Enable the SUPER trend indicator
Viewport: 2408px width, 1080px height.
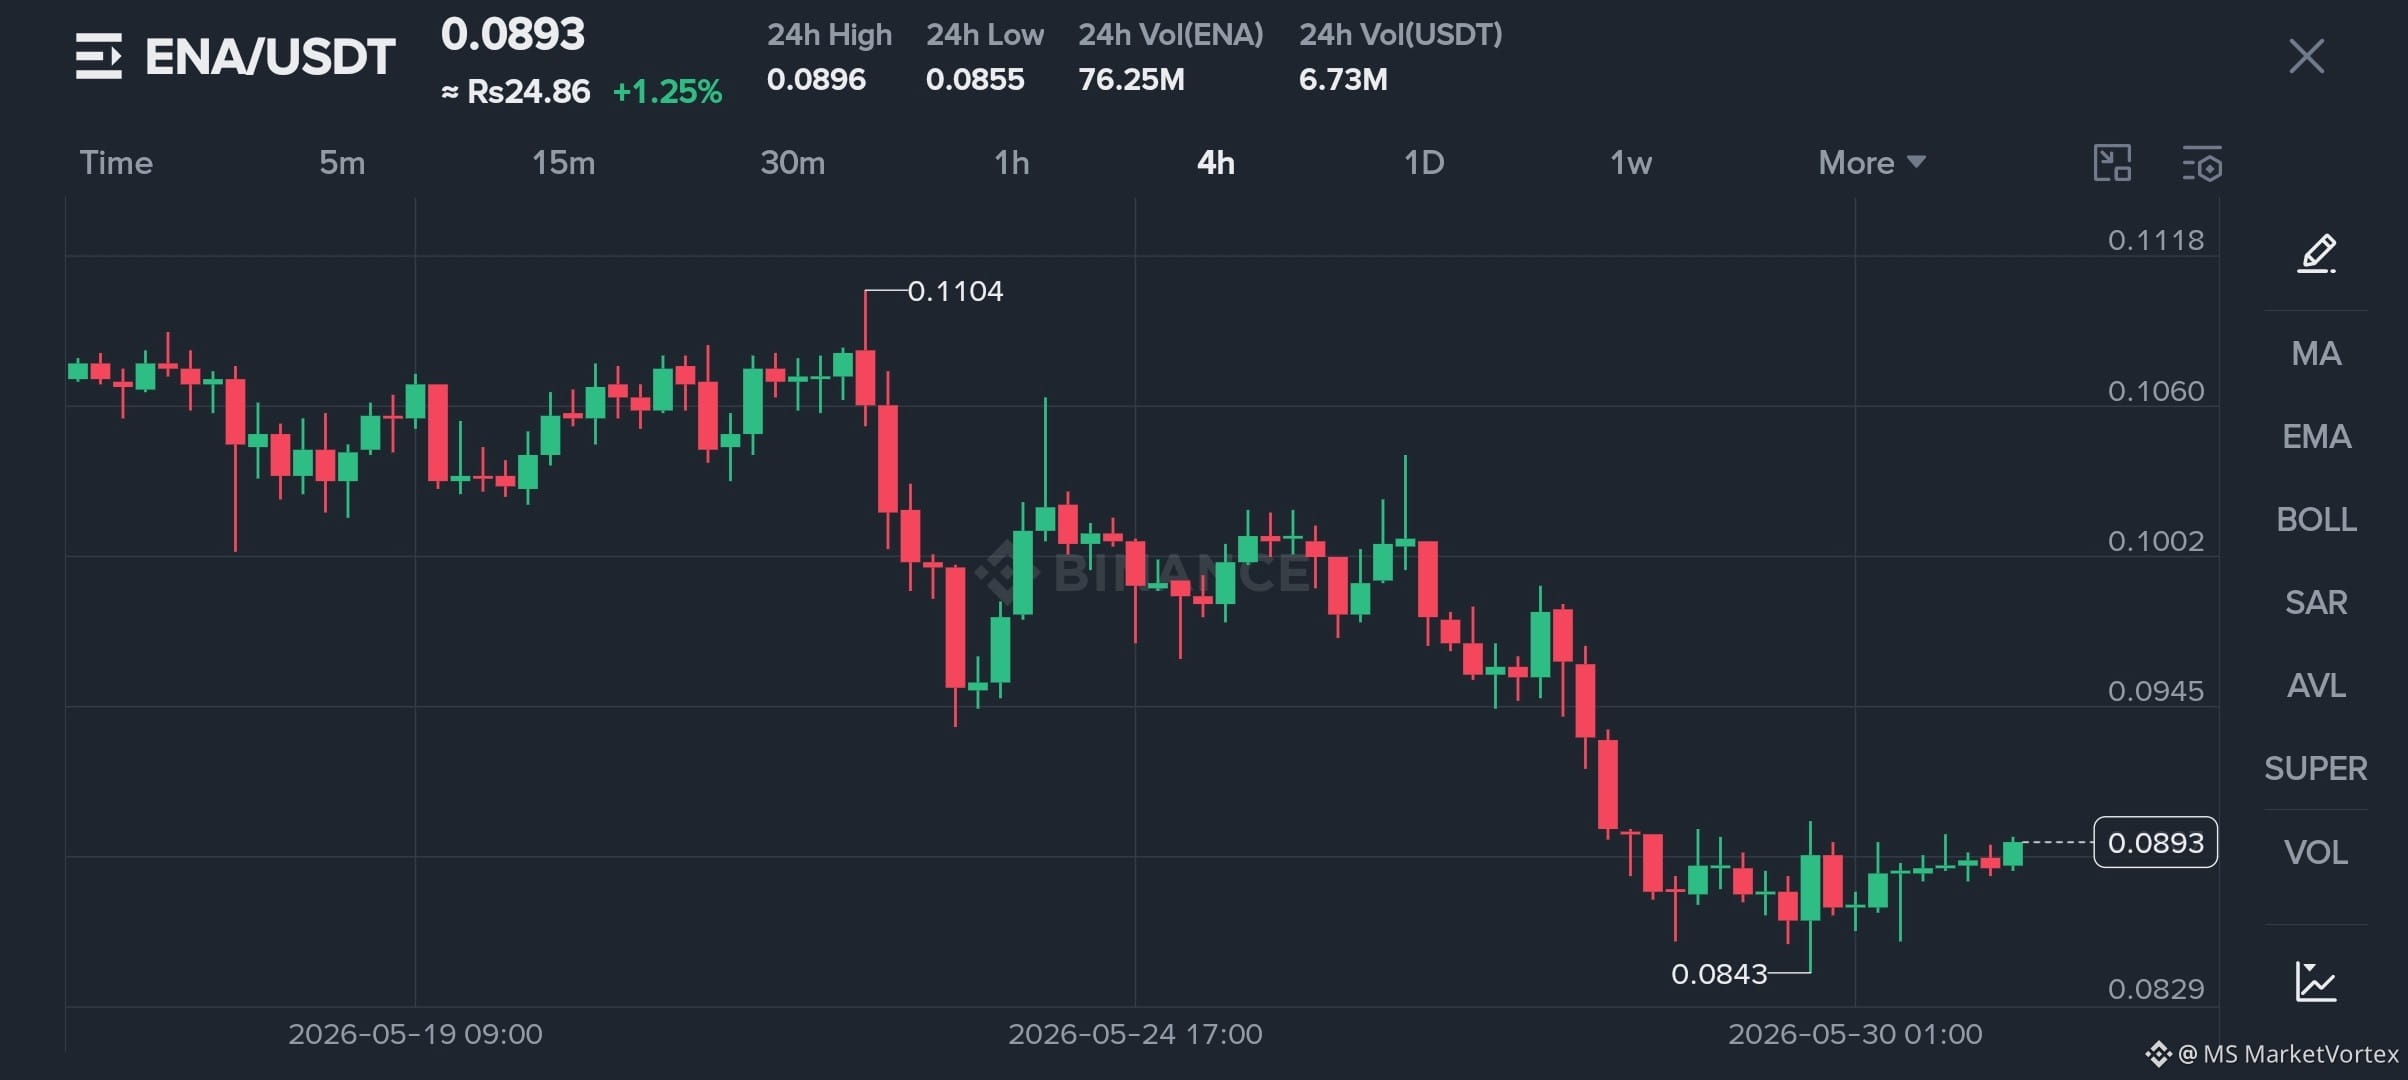pyautogui.click(x=2316, y=768)
